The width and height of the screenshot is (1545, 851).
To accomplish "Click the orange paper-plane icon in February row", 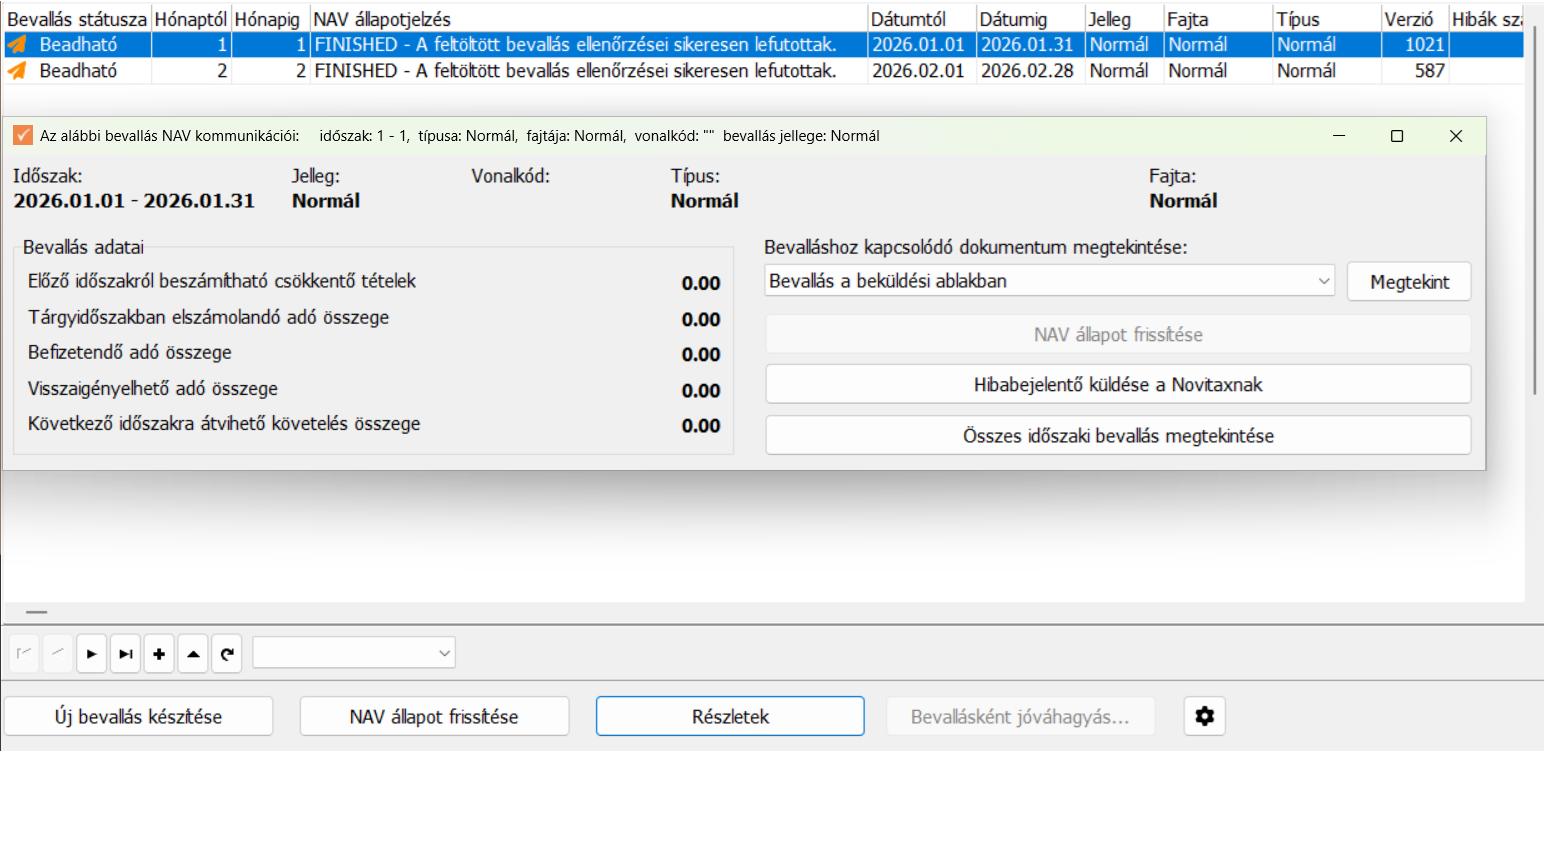I will tap(18, 71).
